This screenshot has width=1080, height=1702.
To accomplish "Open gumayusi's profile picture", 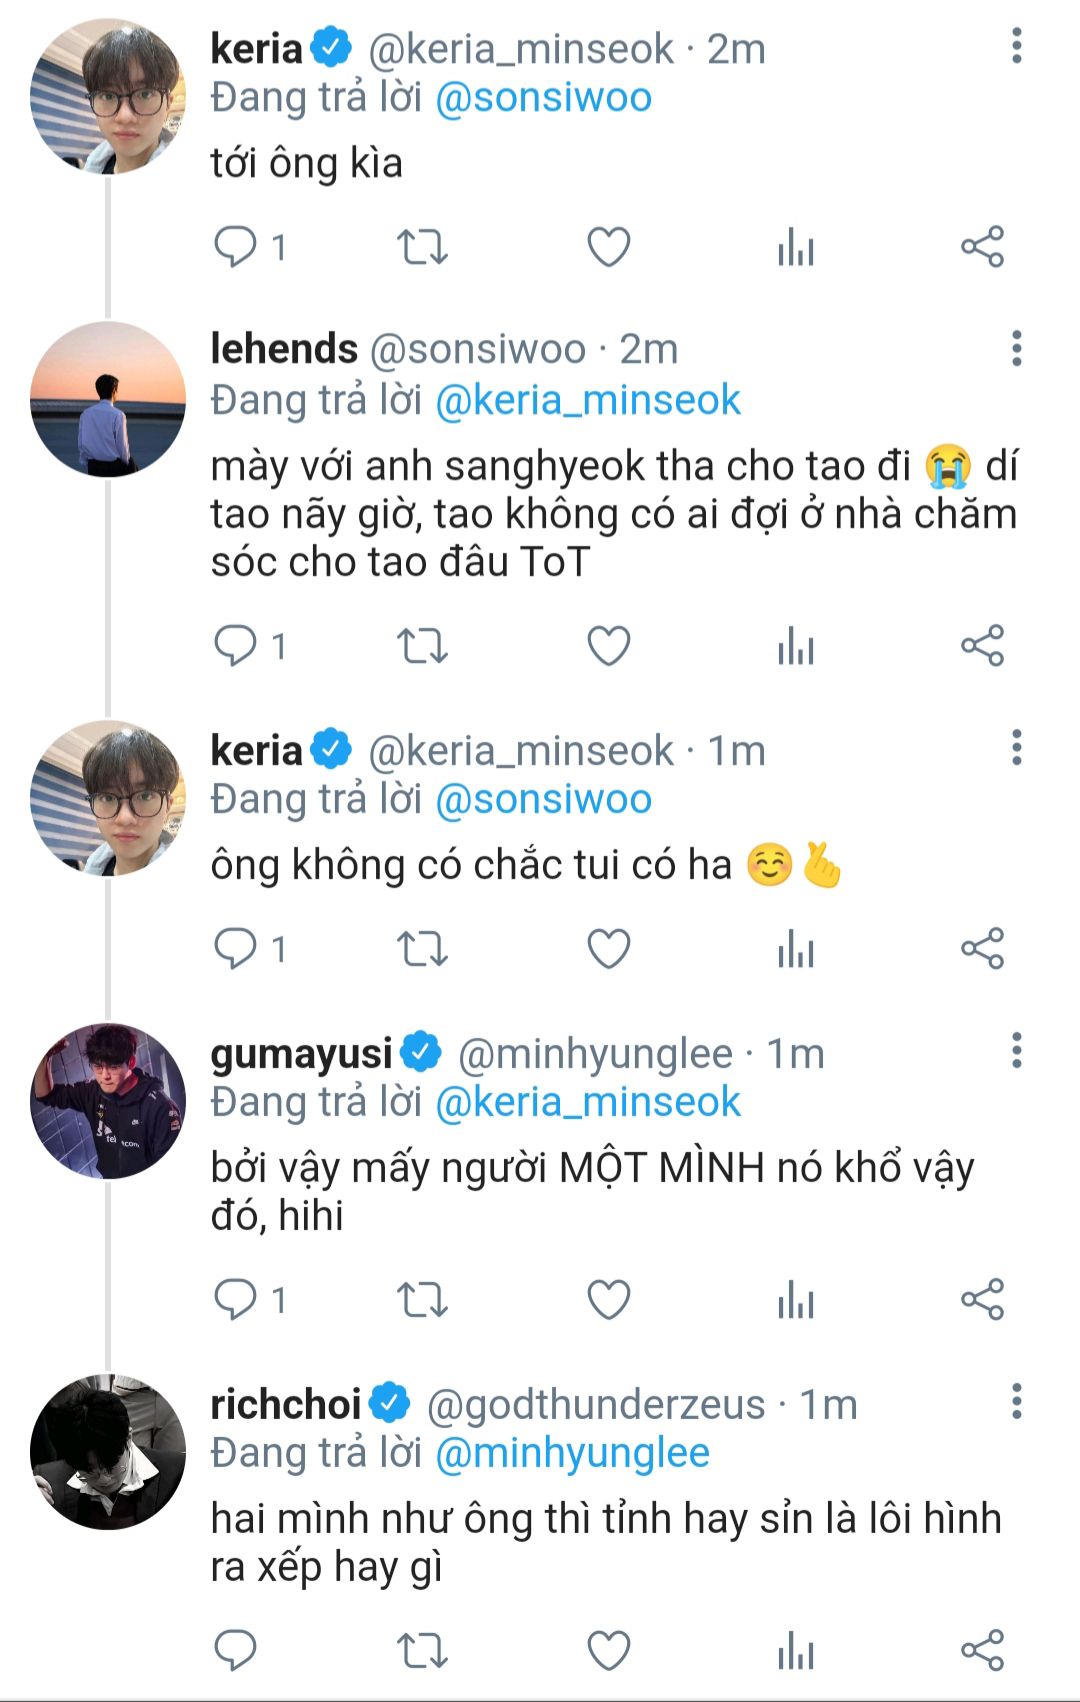I will (108, 1101).
